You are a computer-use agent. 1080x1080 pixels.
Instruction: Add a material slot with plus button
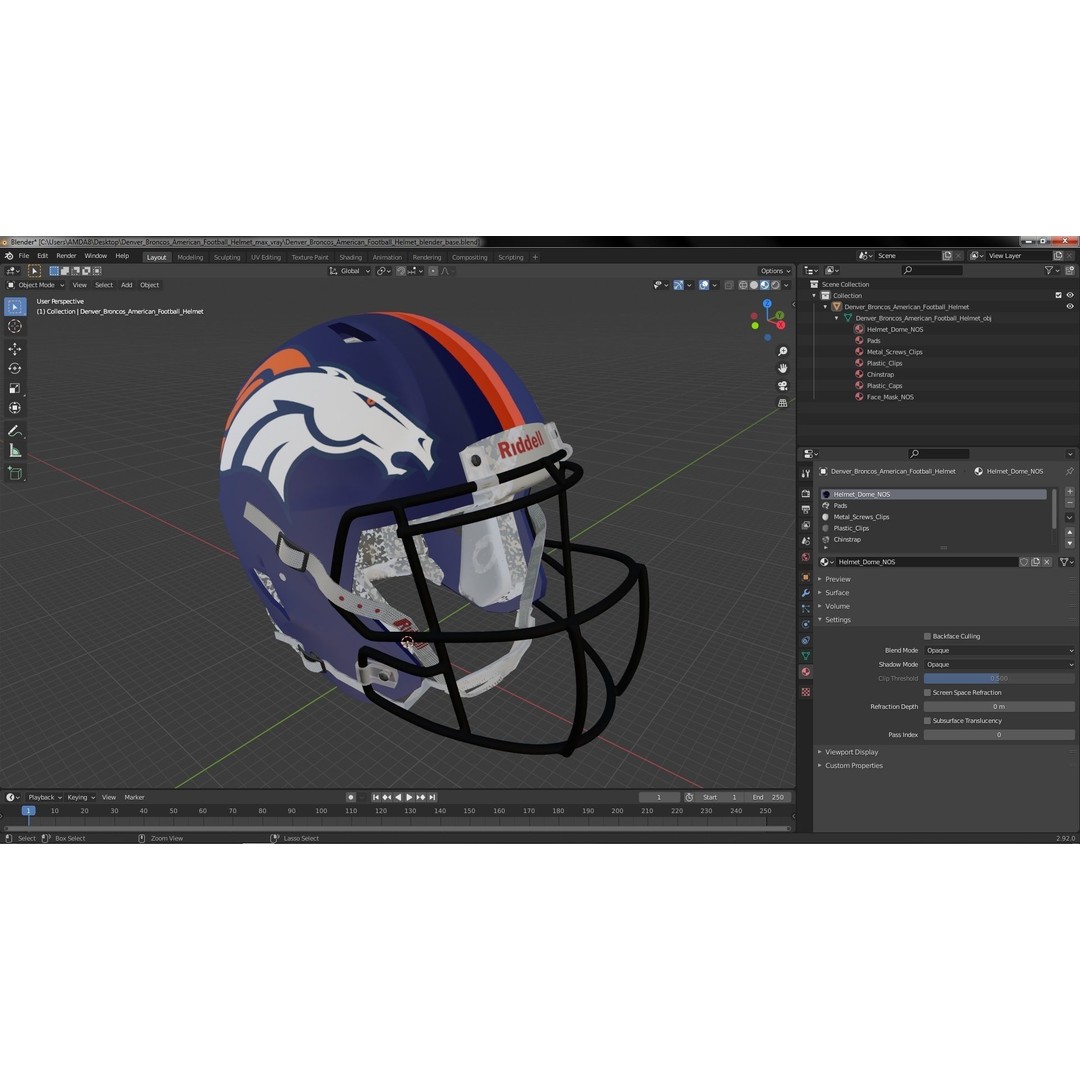pos(1070,492)
